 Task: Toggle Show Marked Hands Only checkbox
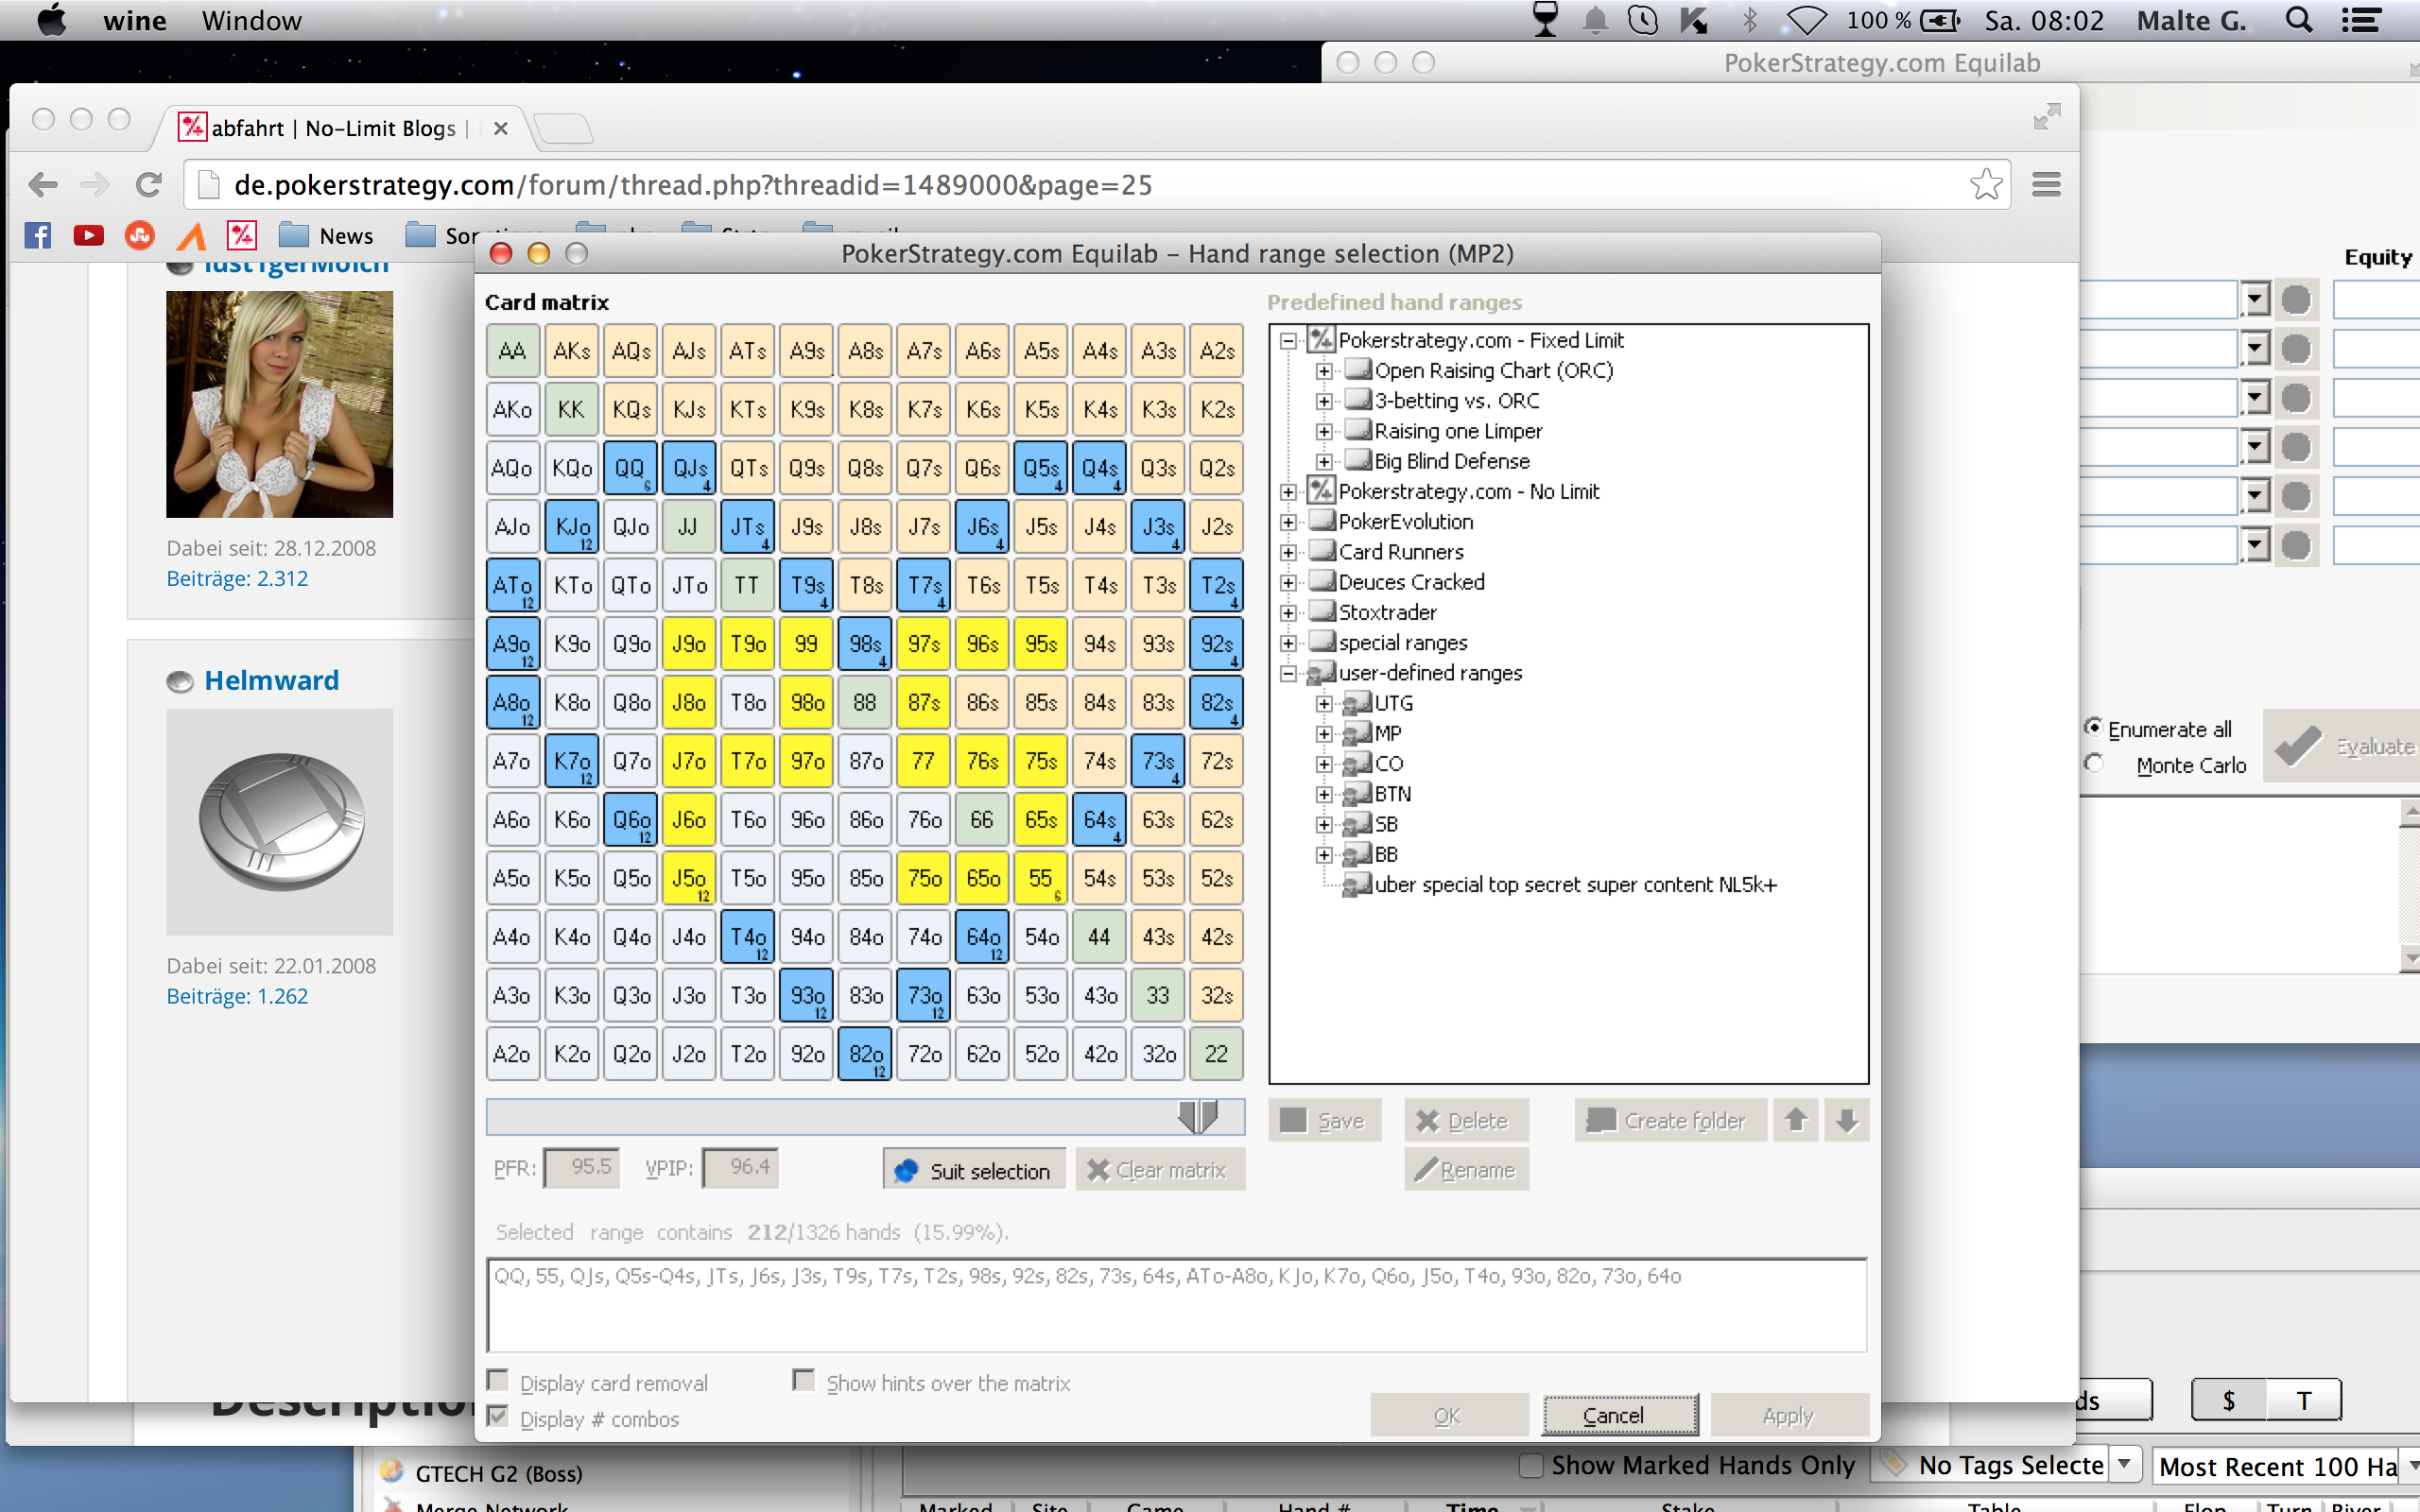[x=1530, y=1466]
